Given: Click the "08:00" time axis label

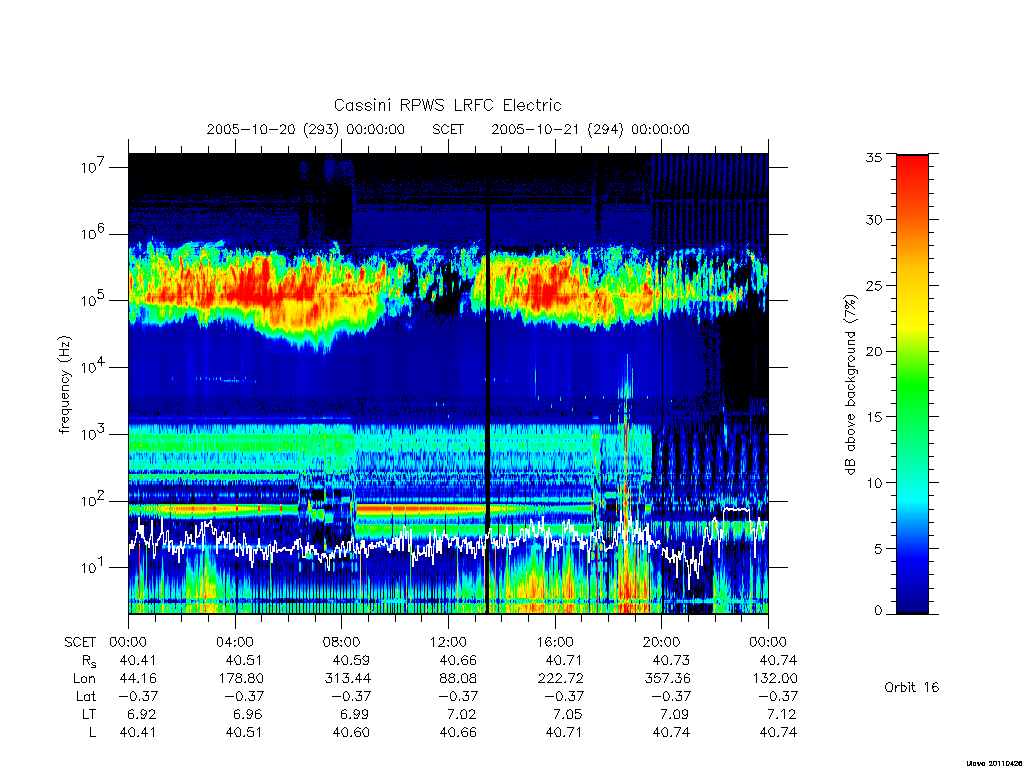Looking at the screenshot, I should [342, 642].
